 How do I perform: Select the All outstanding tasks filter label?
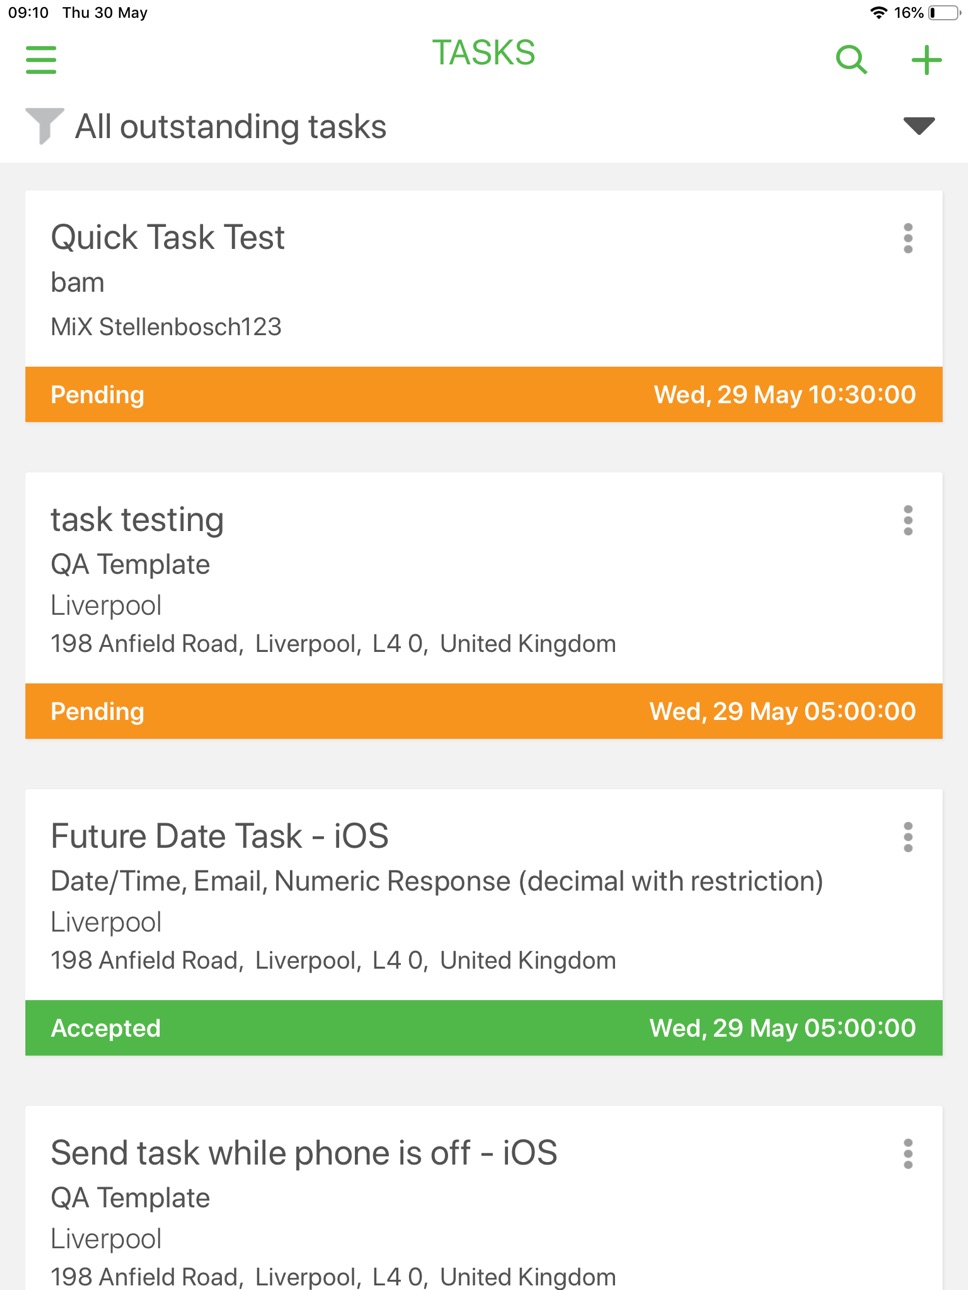[231, 127]
